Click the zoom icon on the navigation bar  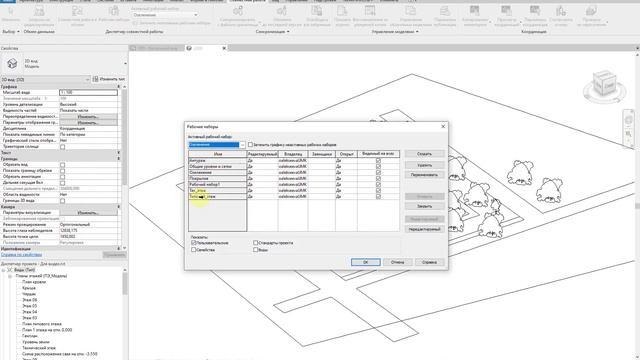(x=629, y=134)
